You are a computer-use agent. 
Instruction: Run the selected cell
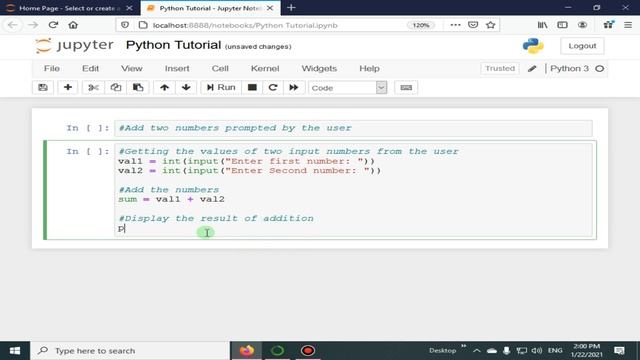(x=221, y=87)
